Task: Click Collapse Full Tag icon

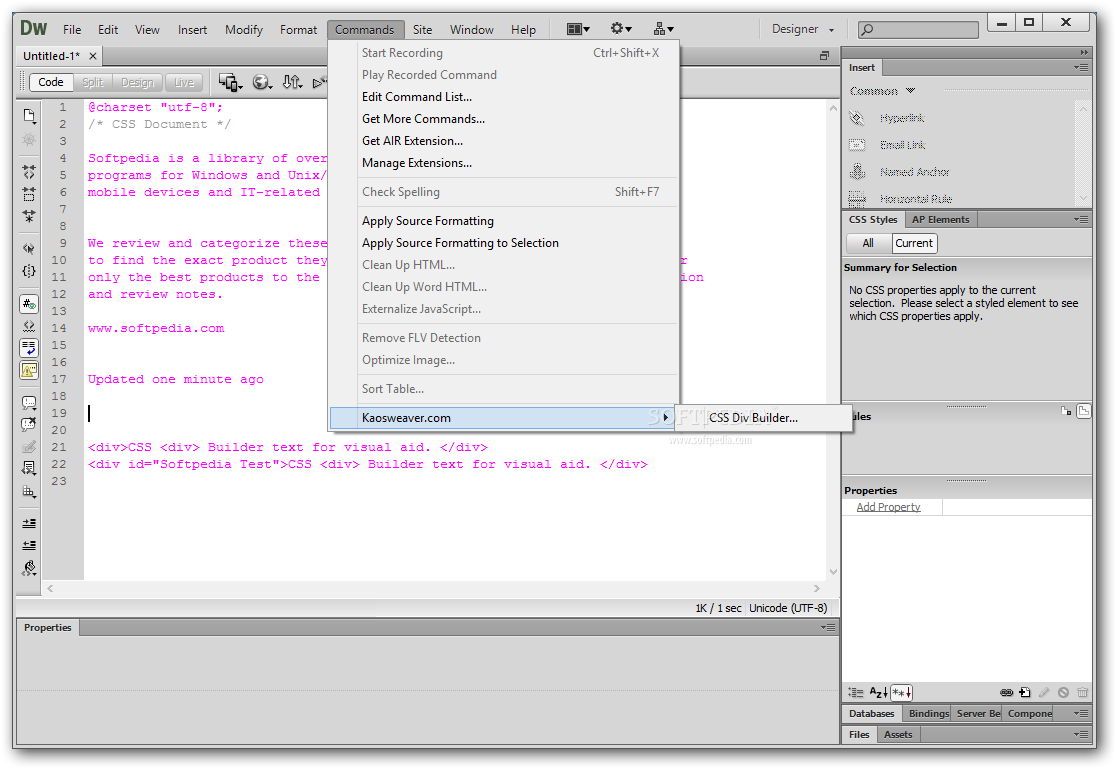Action: click(x=28, y=172)
